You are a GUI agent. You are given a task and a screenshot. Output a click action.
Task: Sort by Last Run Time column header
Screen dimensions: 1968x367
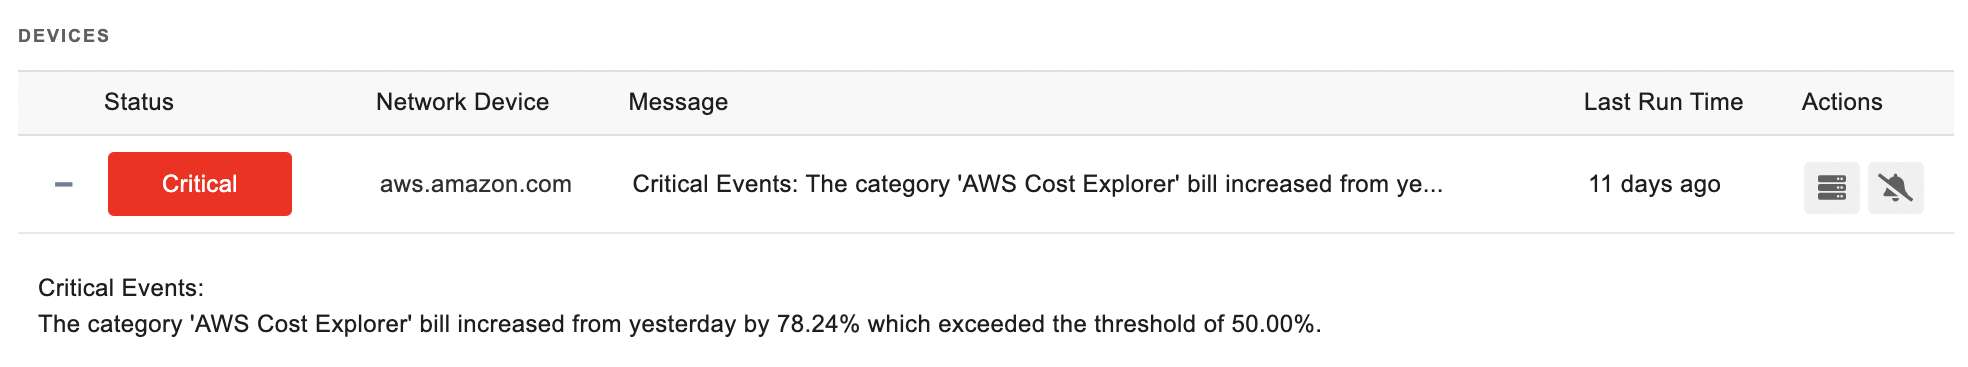point(1663,102)
